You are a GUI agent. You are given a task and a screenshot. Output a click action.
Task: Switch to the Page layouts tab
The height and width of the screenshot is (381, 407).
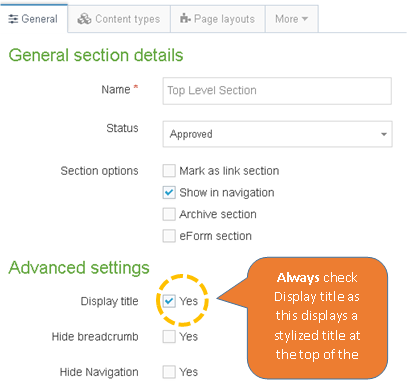(x=218, y=19)
